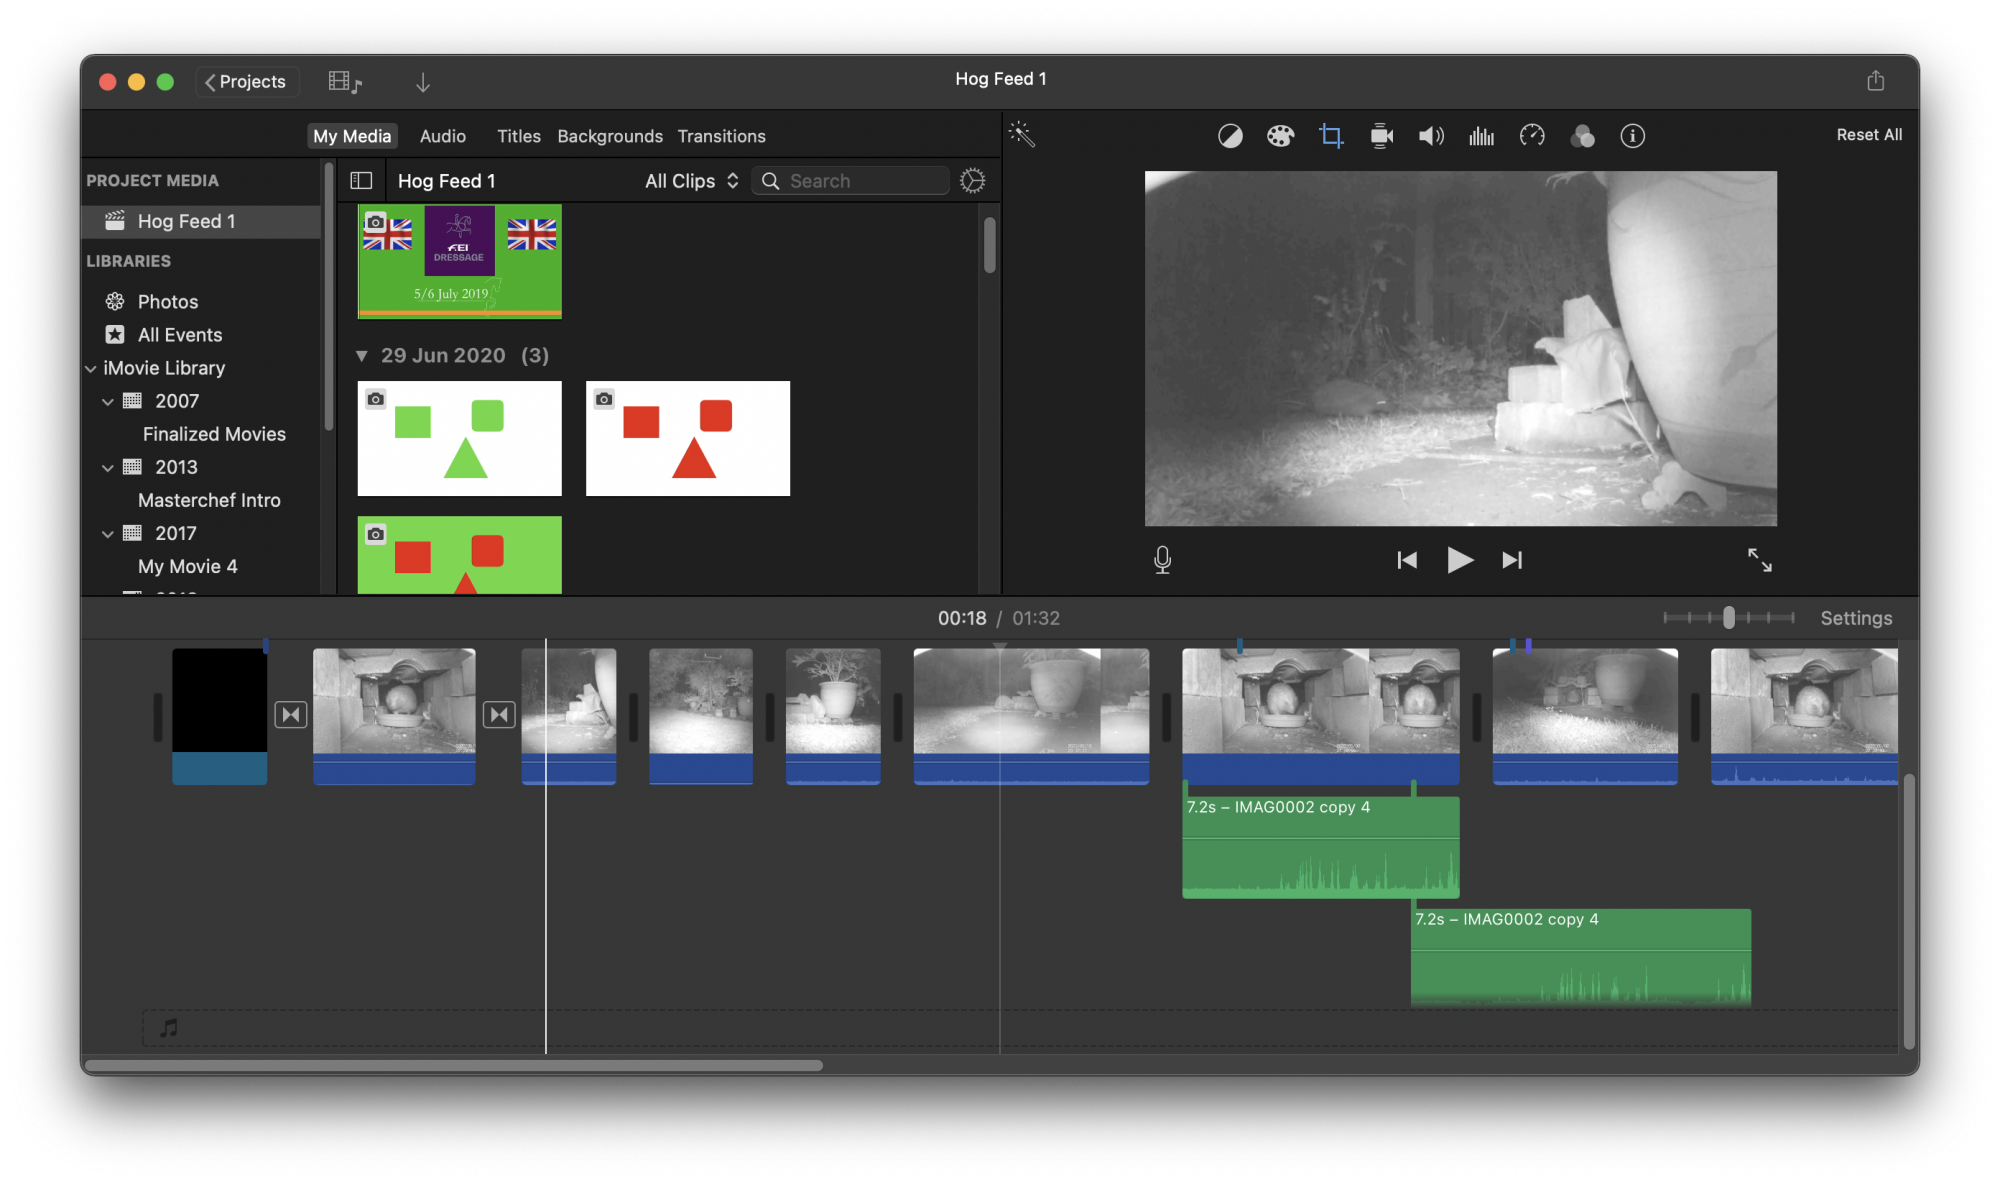2000x1182 pixels.
Task: Click the media browser vertical scrollbar
Action: 990,245
